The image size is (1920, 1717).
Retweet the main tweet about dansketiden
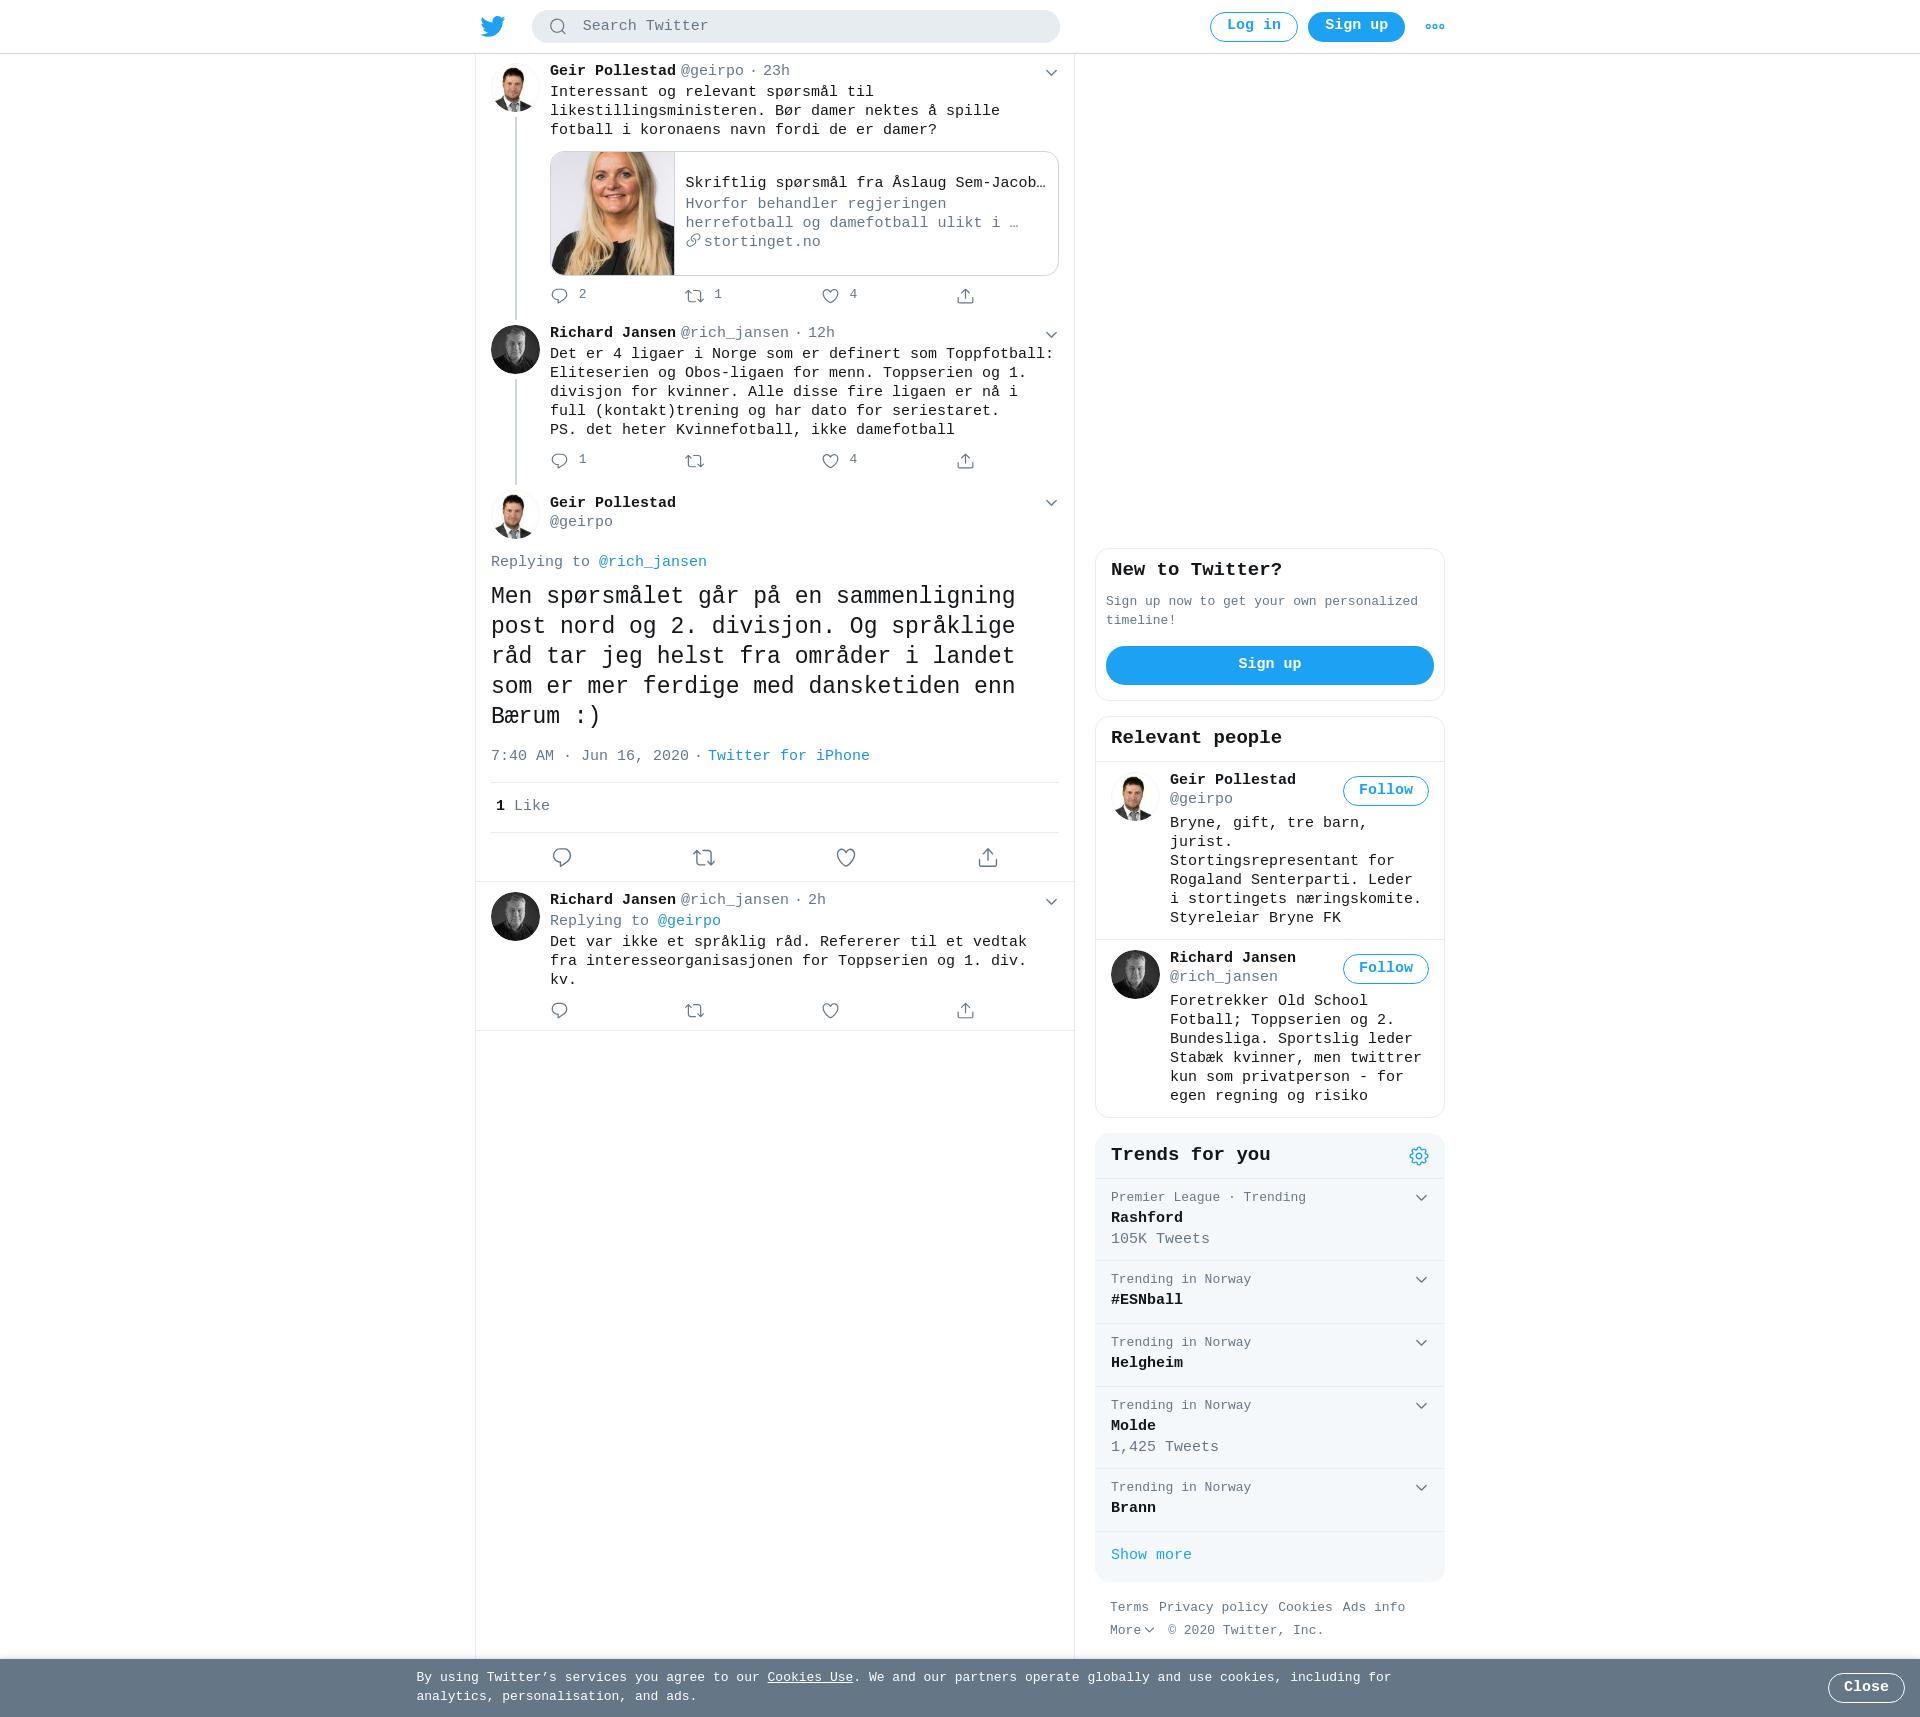(x=704, y=857)
